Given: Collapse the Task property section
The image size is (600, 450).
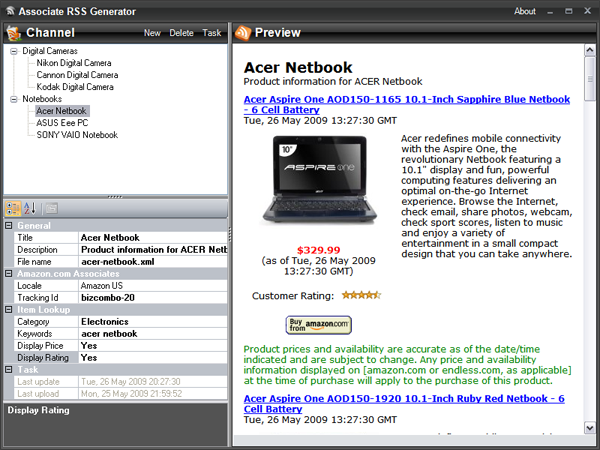Looking at the screenshot, I should pyautogui.click(x=8, y=370).
